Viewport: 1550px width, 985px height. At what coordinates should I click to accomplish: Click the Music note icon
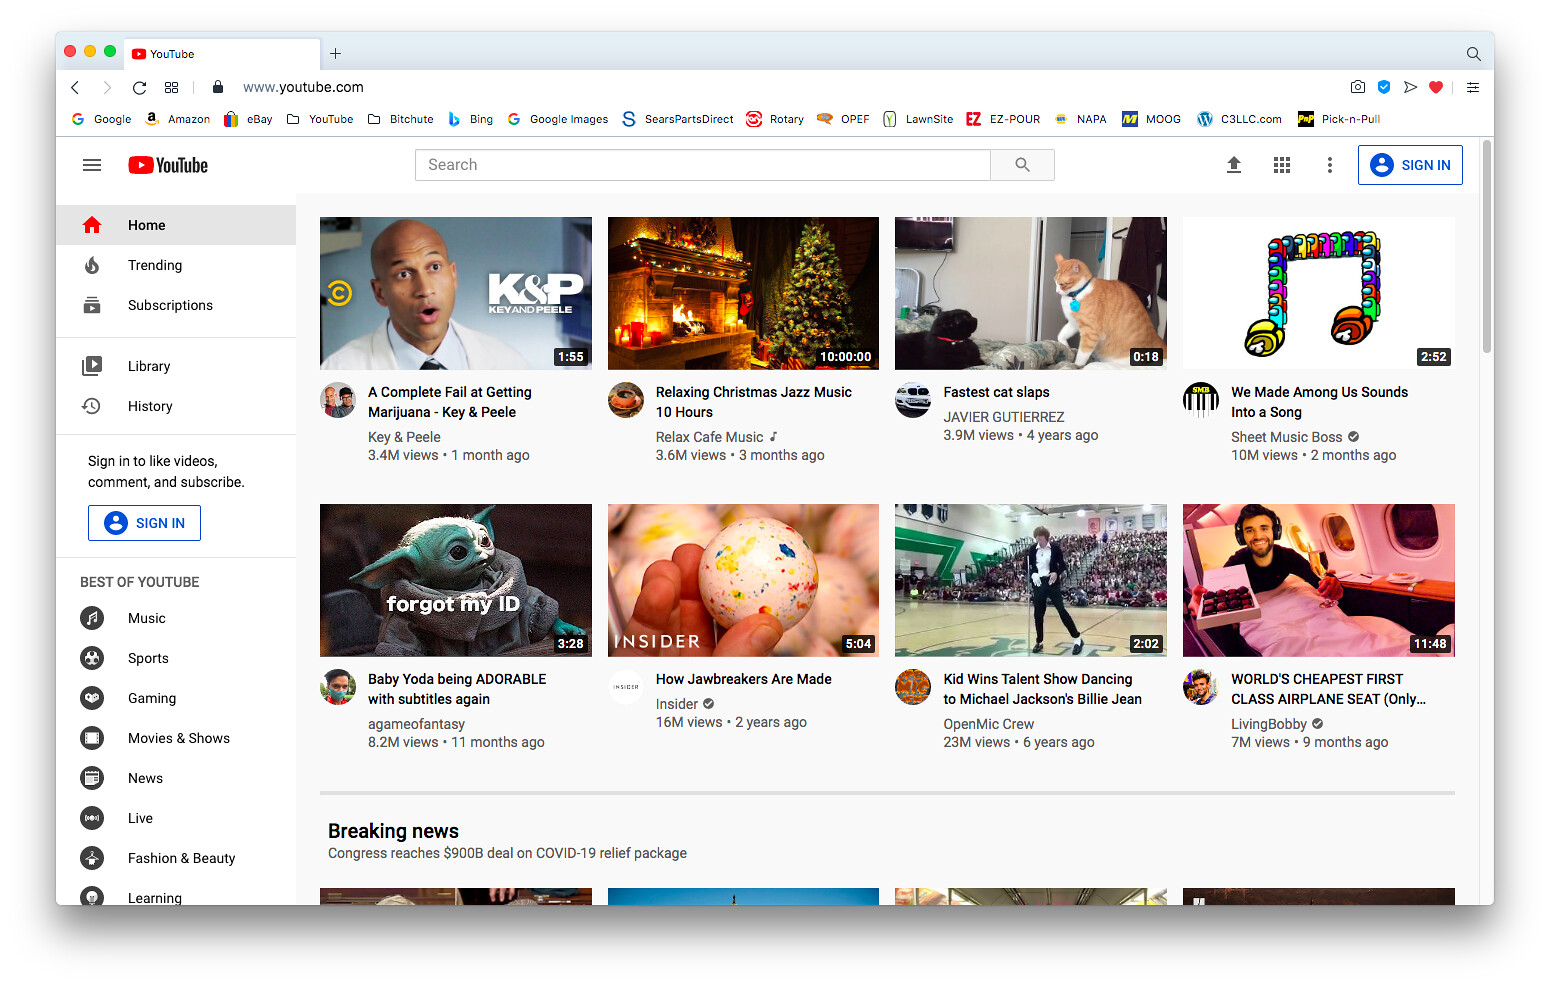(x=92, y=618)
